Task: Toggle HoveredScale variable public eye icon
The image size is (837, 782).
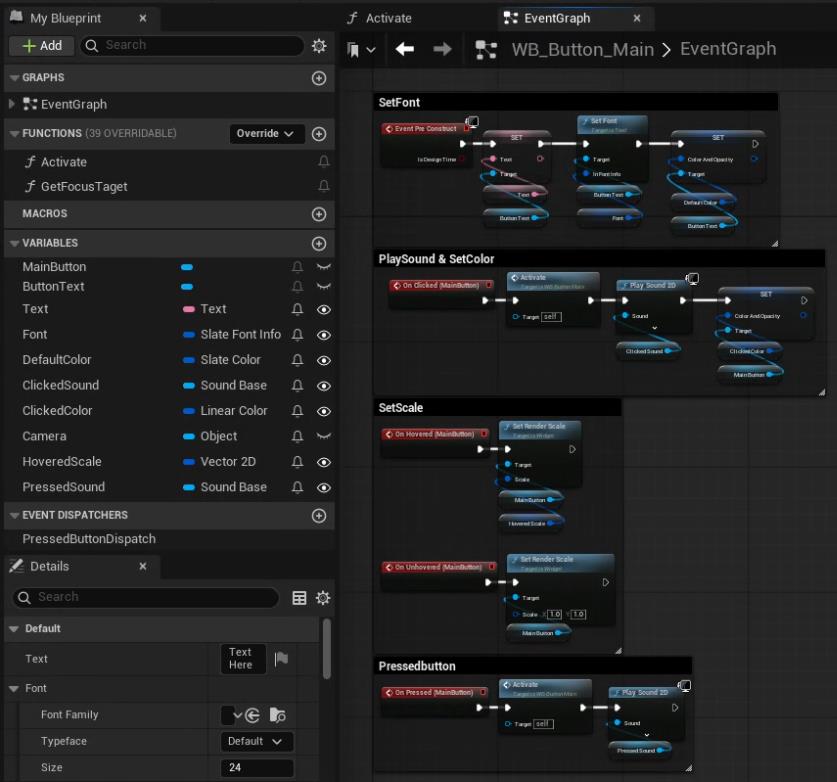Action: tap(323, 462)
